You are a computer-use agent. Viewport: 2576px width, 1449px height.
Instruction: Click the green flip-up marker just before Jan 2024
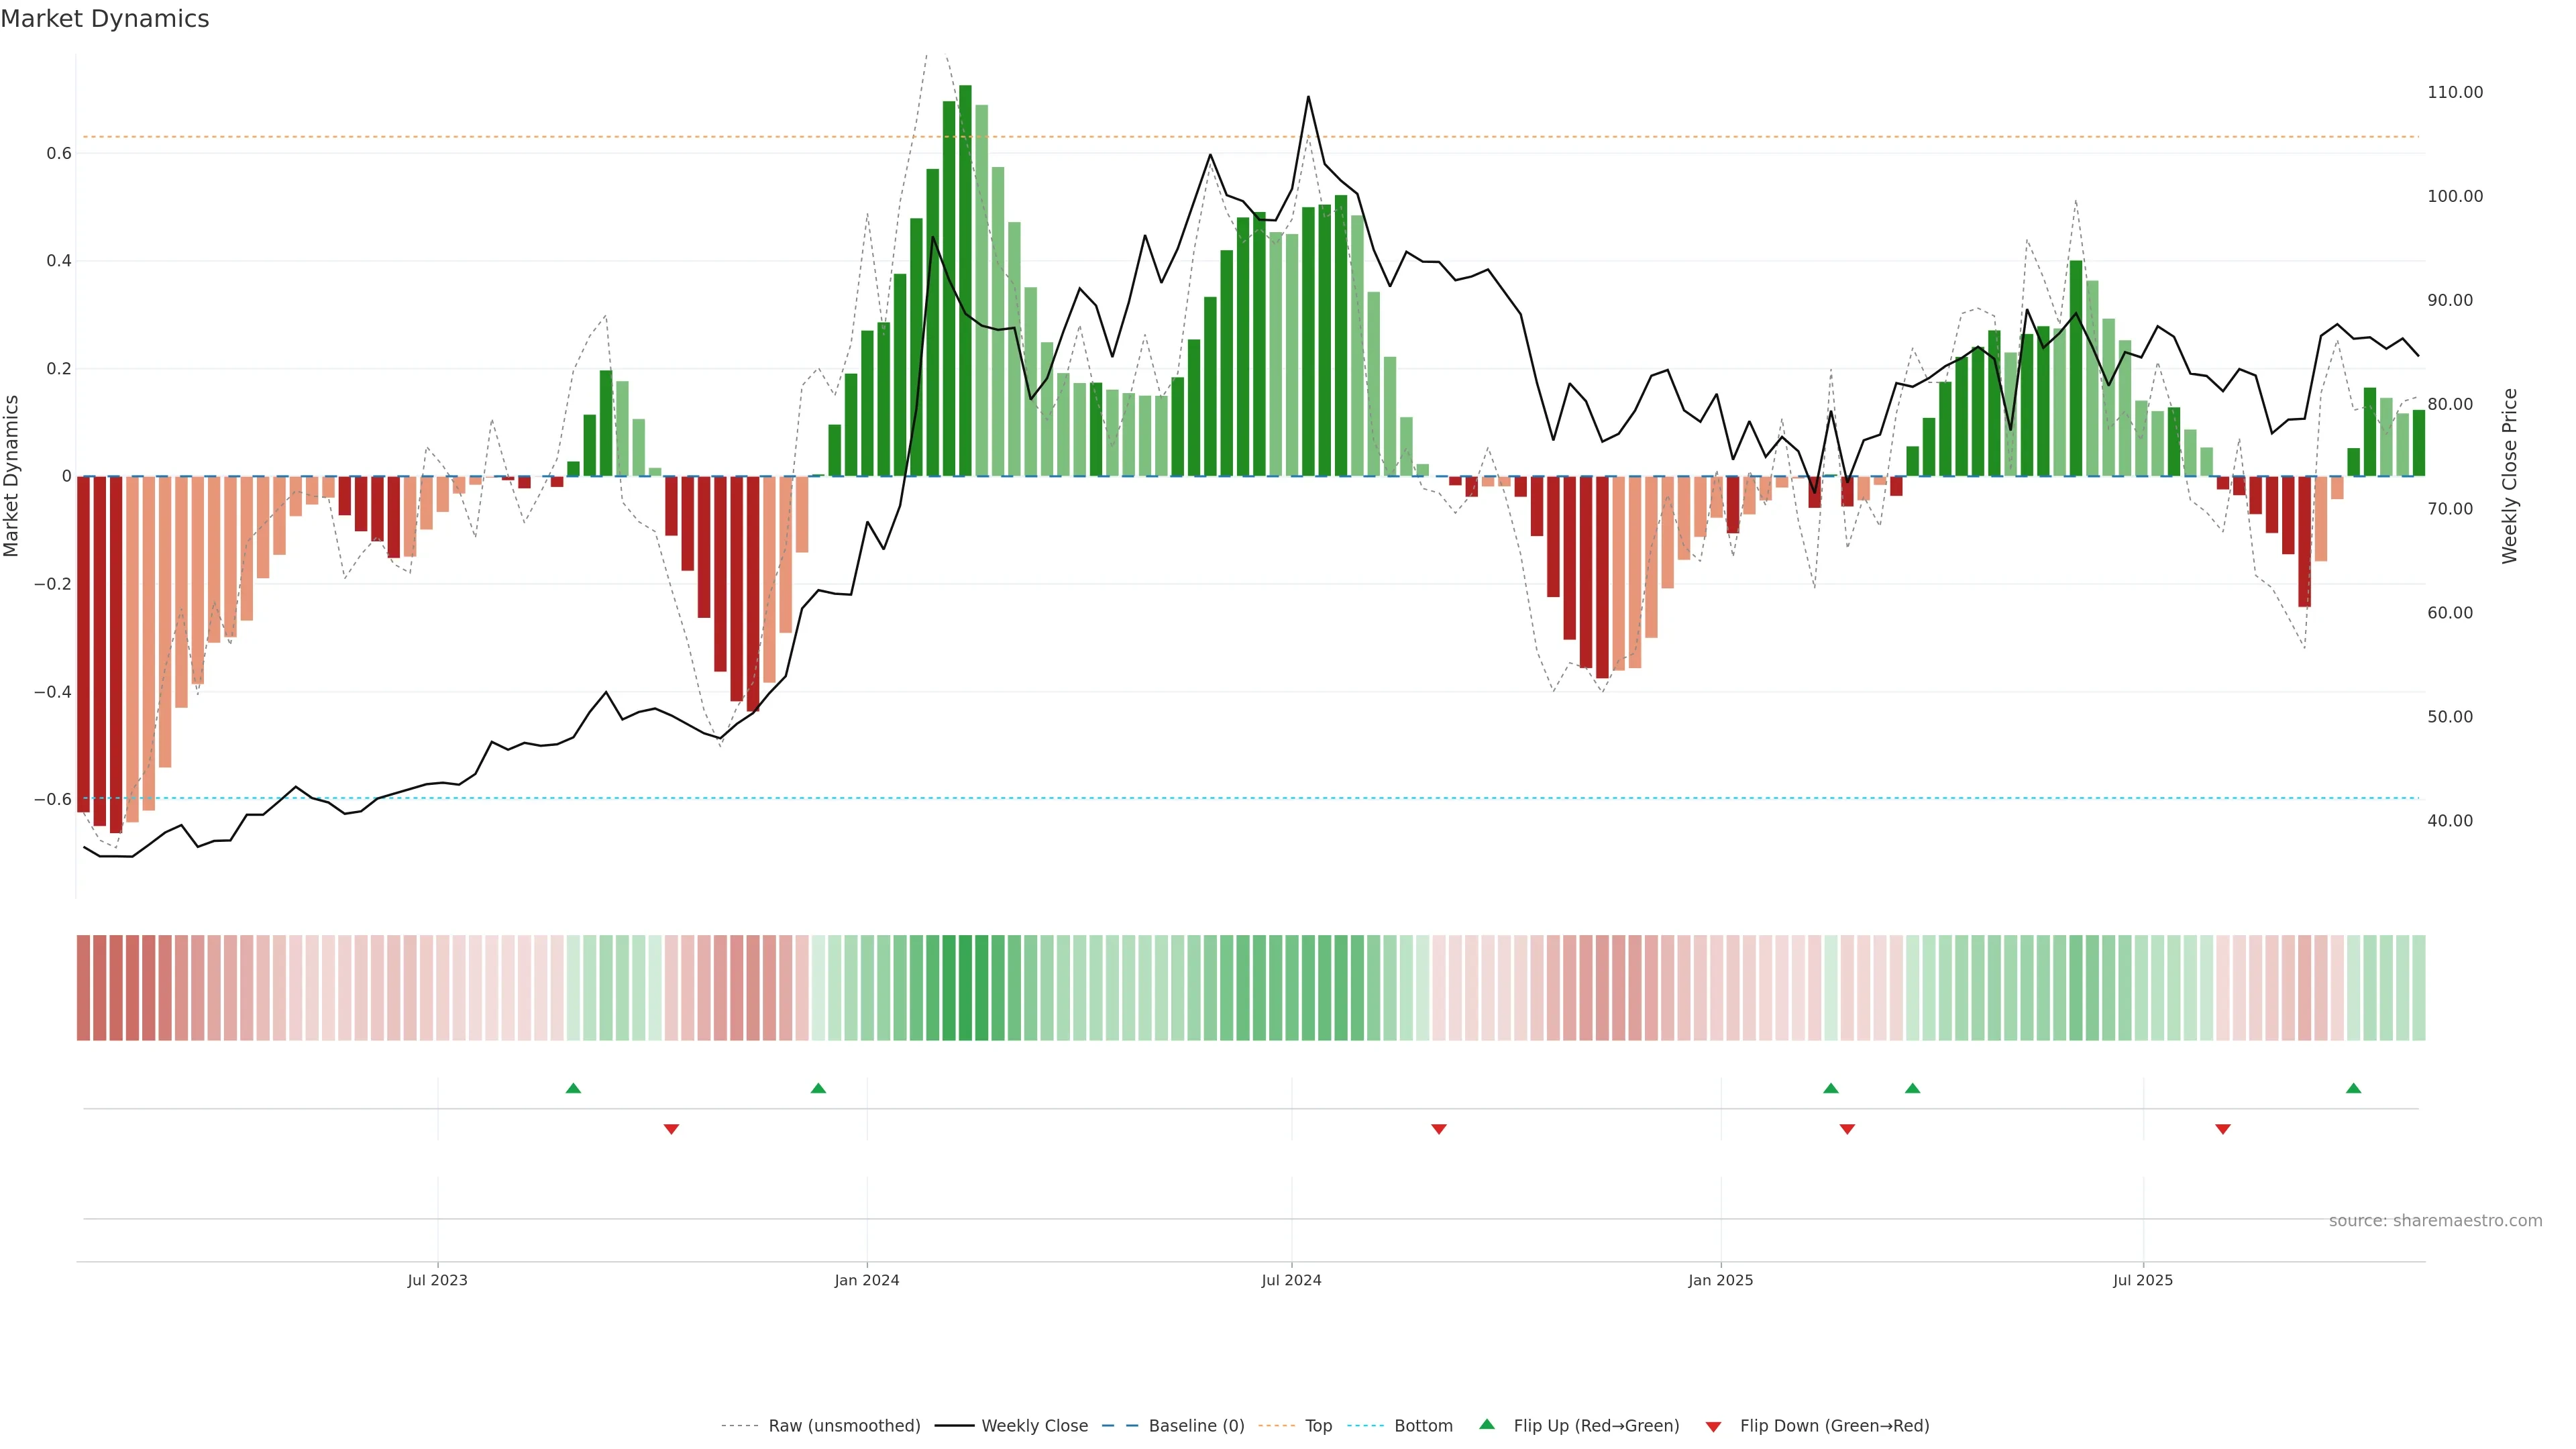point(818,1088)
